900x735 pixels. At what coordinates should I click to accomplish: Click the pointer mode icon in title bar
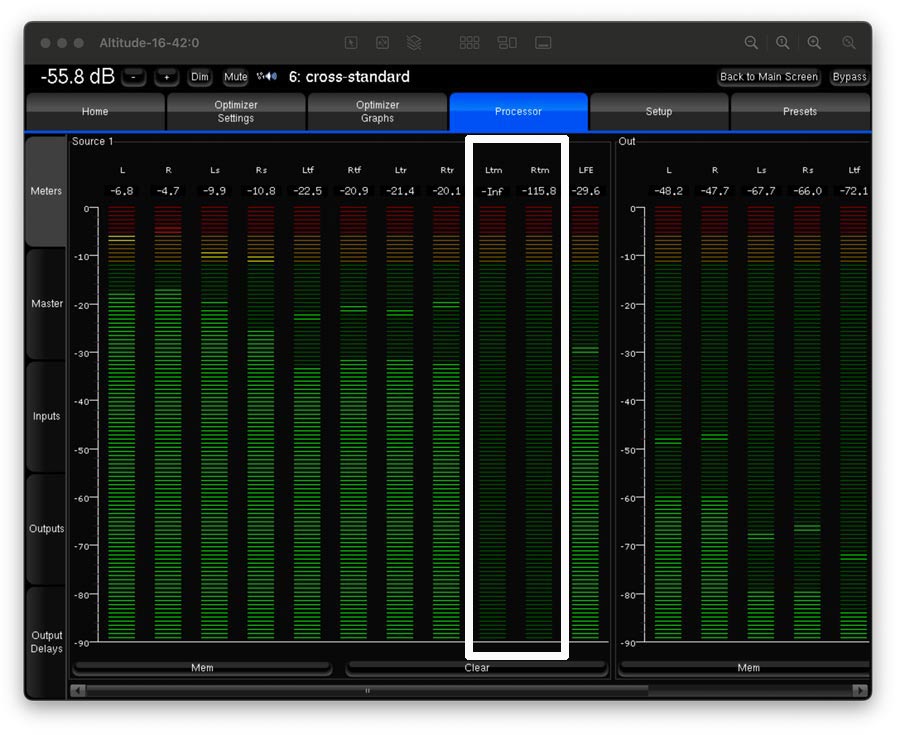click(351, 42)
